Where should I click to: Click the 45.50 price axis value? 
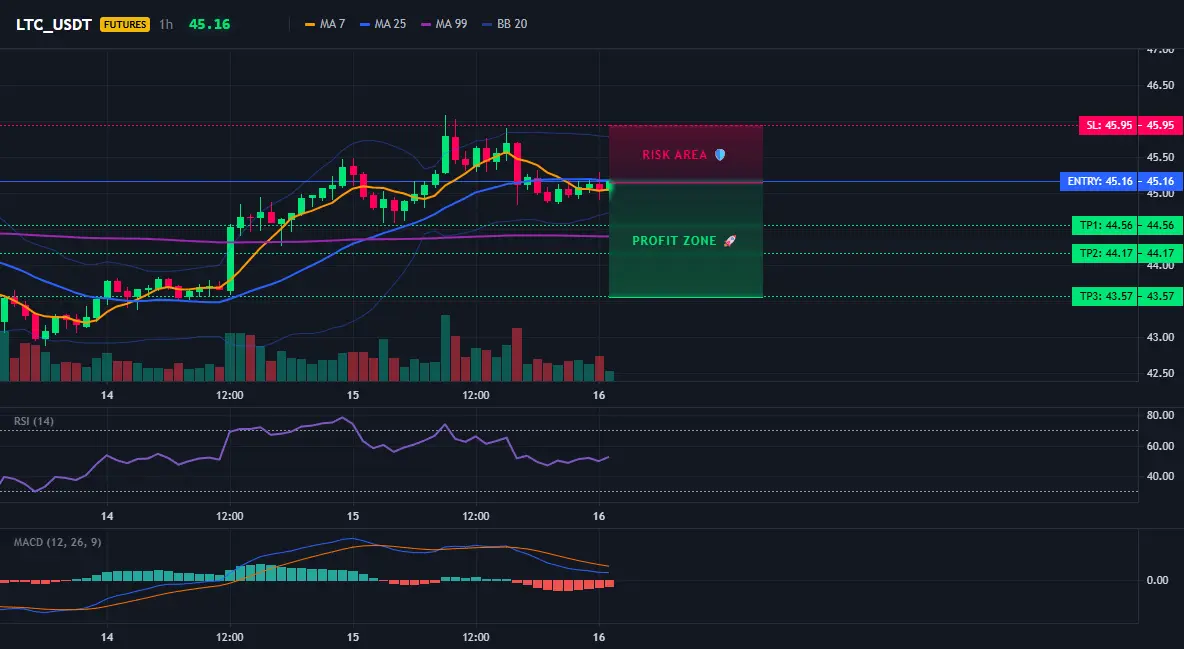1161,157
